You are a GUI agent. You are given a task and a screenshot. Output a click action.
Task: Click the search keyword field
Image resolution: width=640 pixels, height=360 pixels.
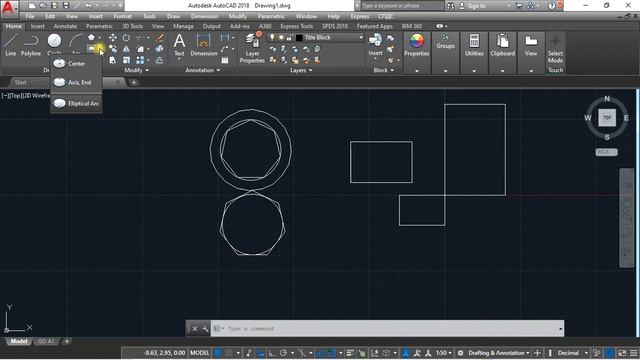click(402, 6)
